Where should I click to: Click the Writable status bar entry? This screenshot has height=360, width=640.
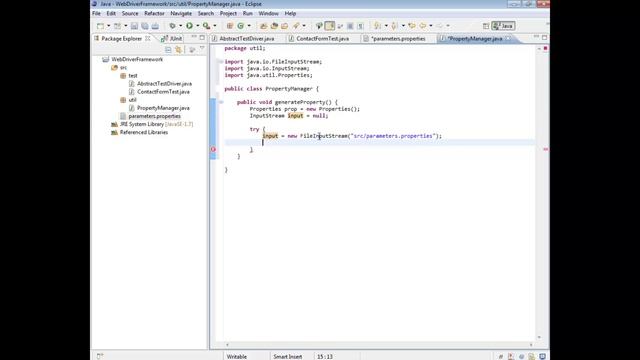(x=237, y=356)
